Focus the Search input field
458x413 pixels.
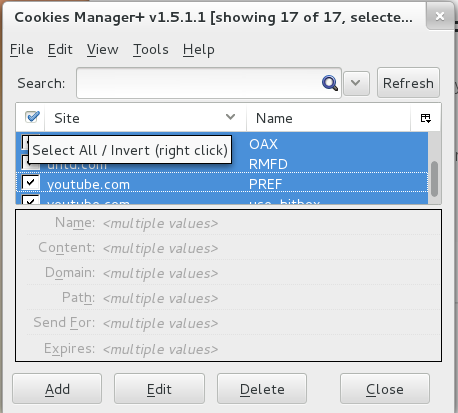199,83
